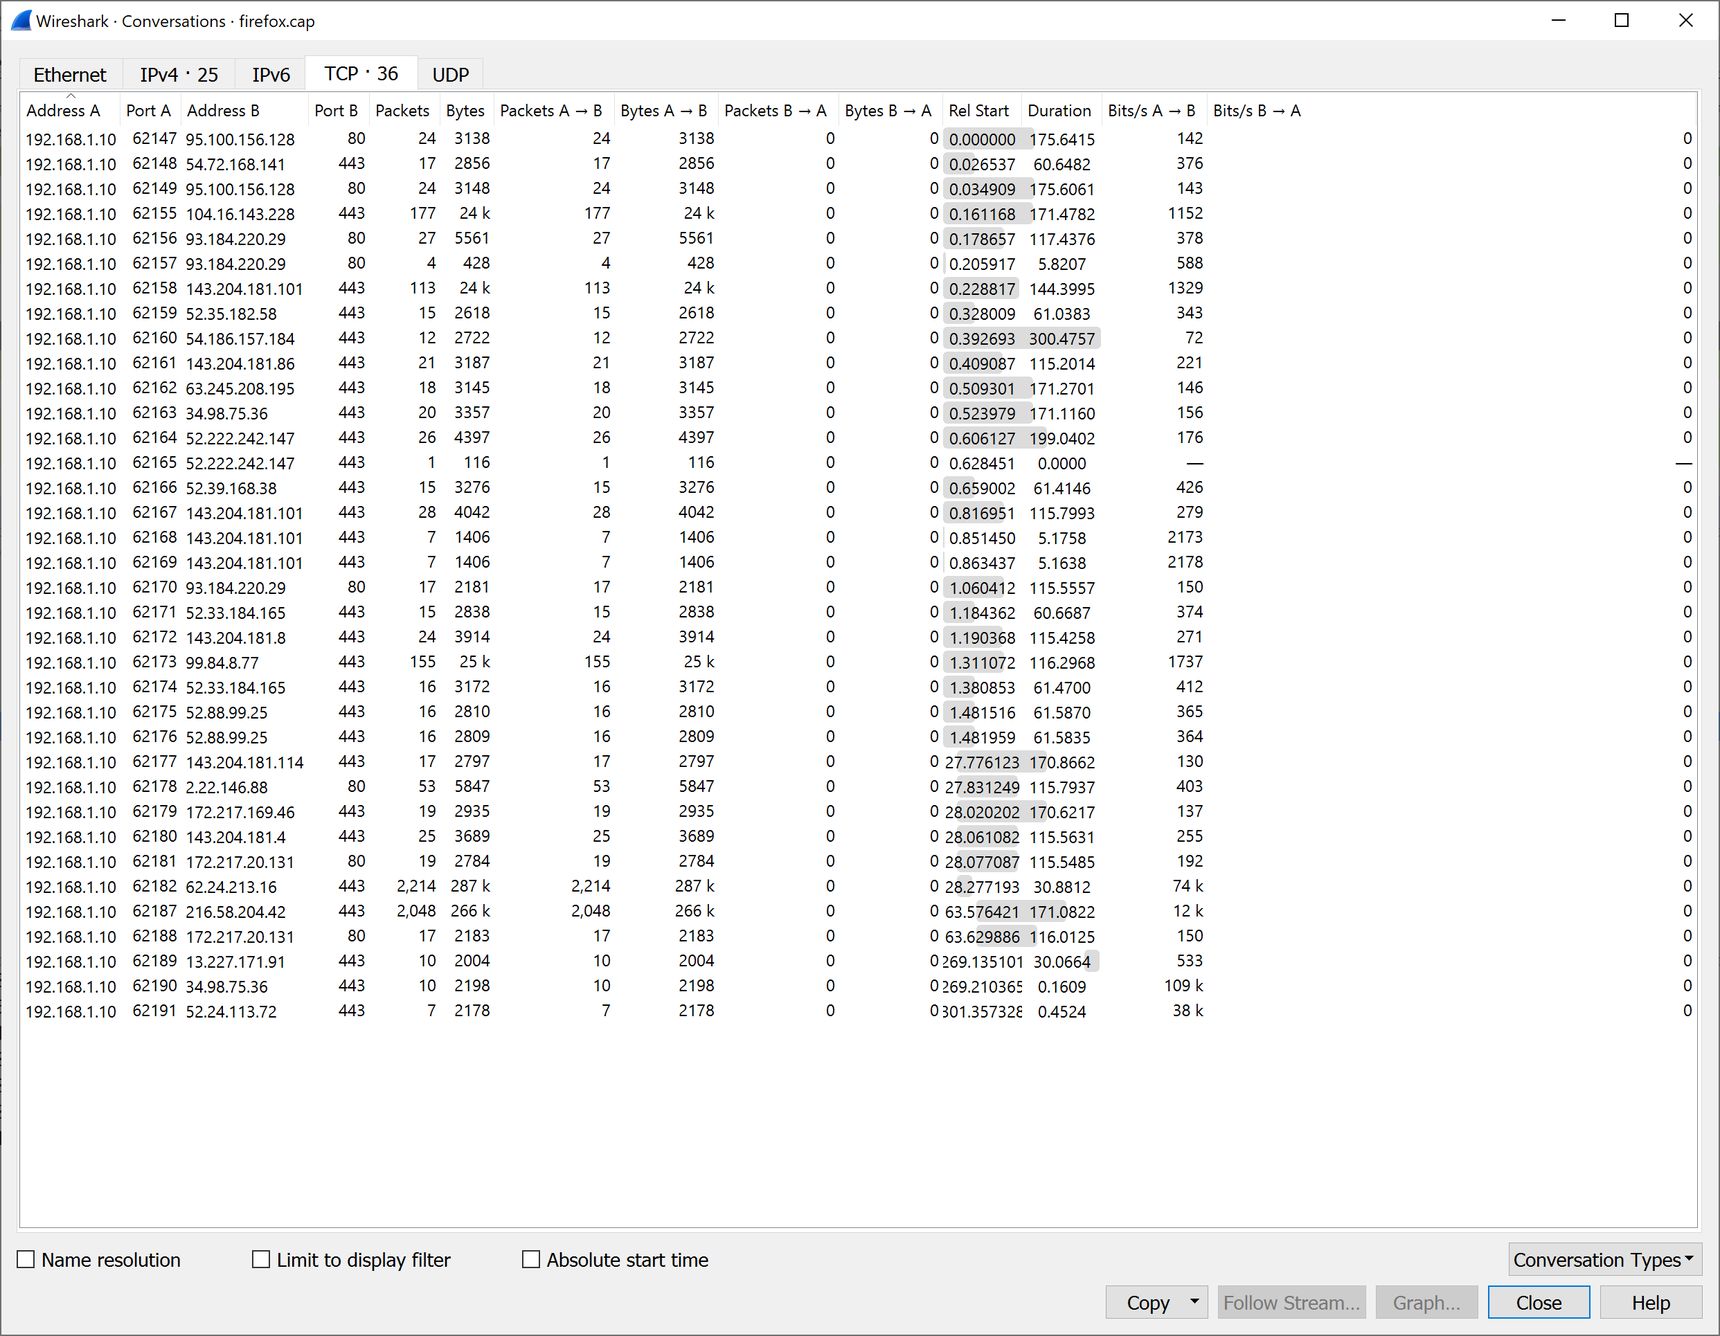1720x1336 pixels.
Task: Select the row with address 172.217.169.46
Action: coord(858,812)
